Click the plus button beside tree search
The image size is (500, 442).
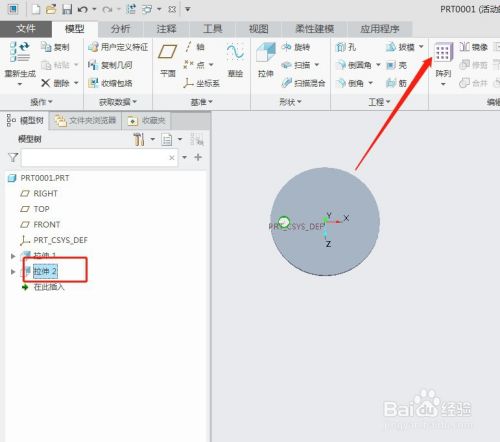pos(198,157)
